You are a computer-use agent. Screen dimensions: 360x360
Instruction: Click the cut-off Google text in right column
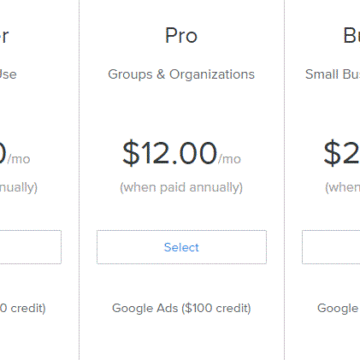coord(338,308)
